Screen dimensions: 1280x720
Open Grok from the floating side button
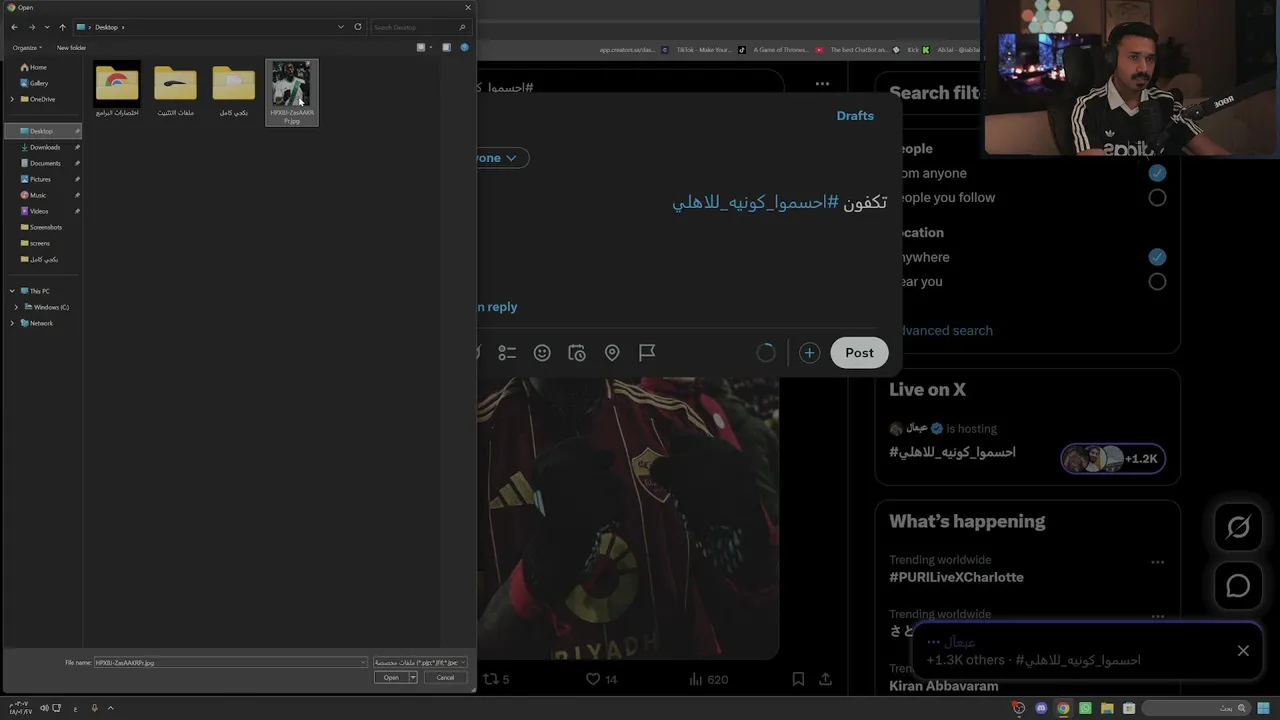(1238, 527)
